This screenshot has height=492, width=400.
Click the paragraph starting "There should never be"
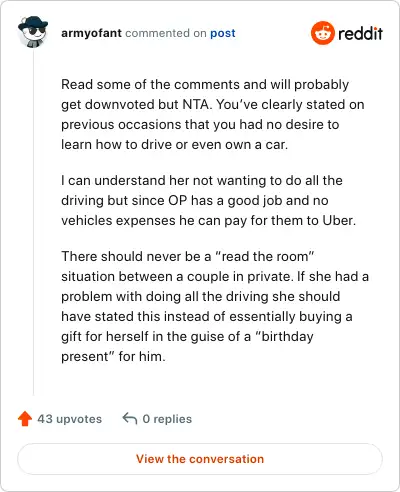click(x=215, y=306)
